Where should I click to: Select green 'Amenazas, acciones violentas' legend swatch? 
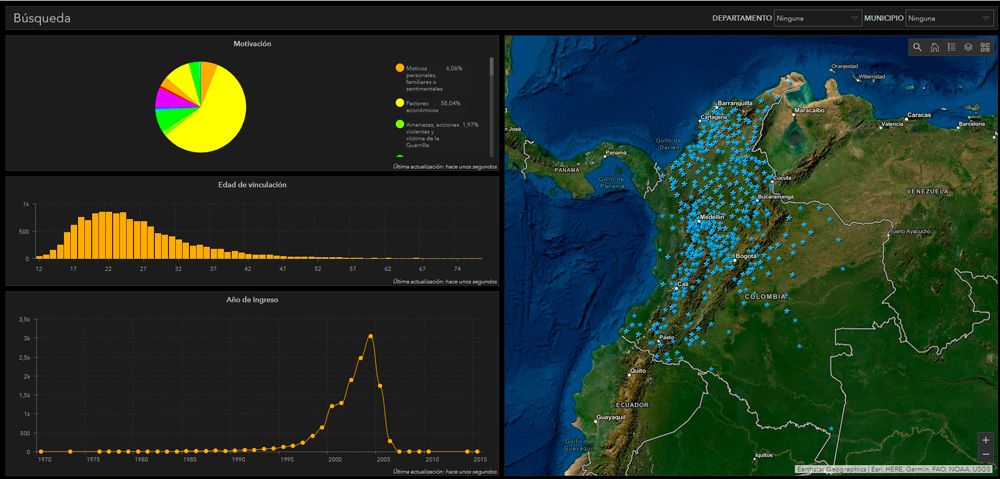[x=400, y=124]
